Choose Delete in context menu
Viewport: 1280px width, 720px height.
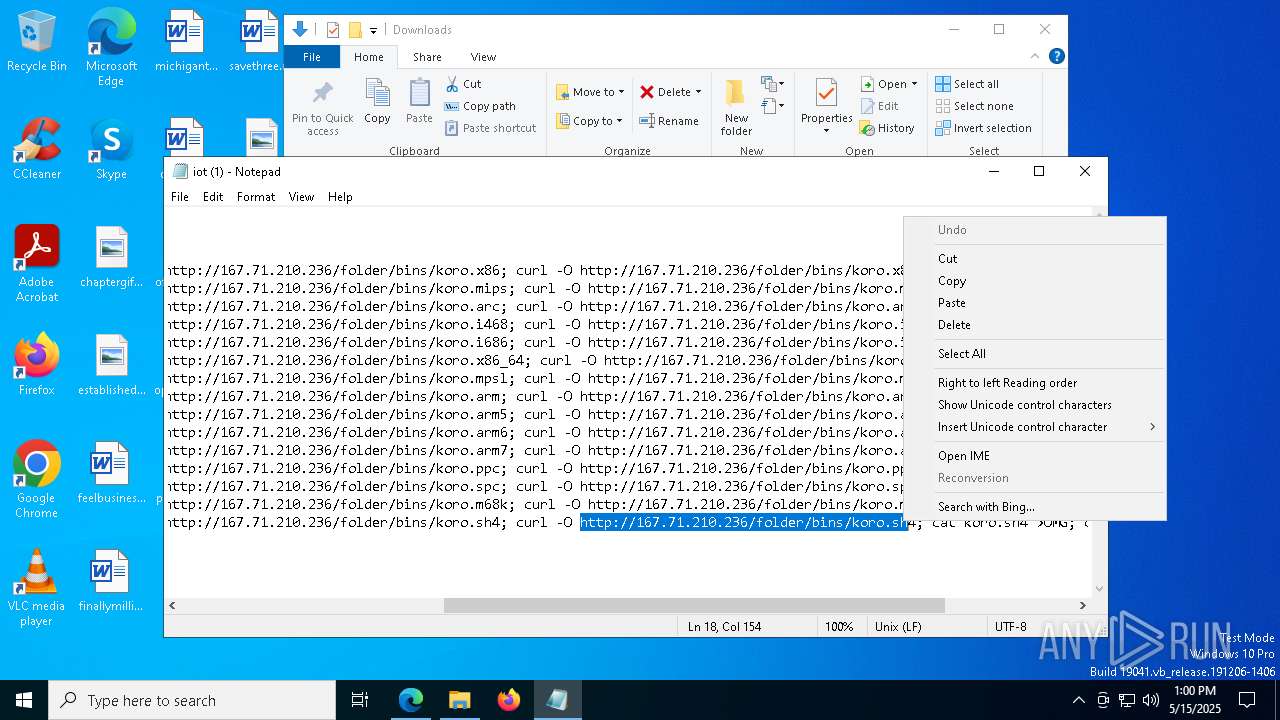(1034, 325)
